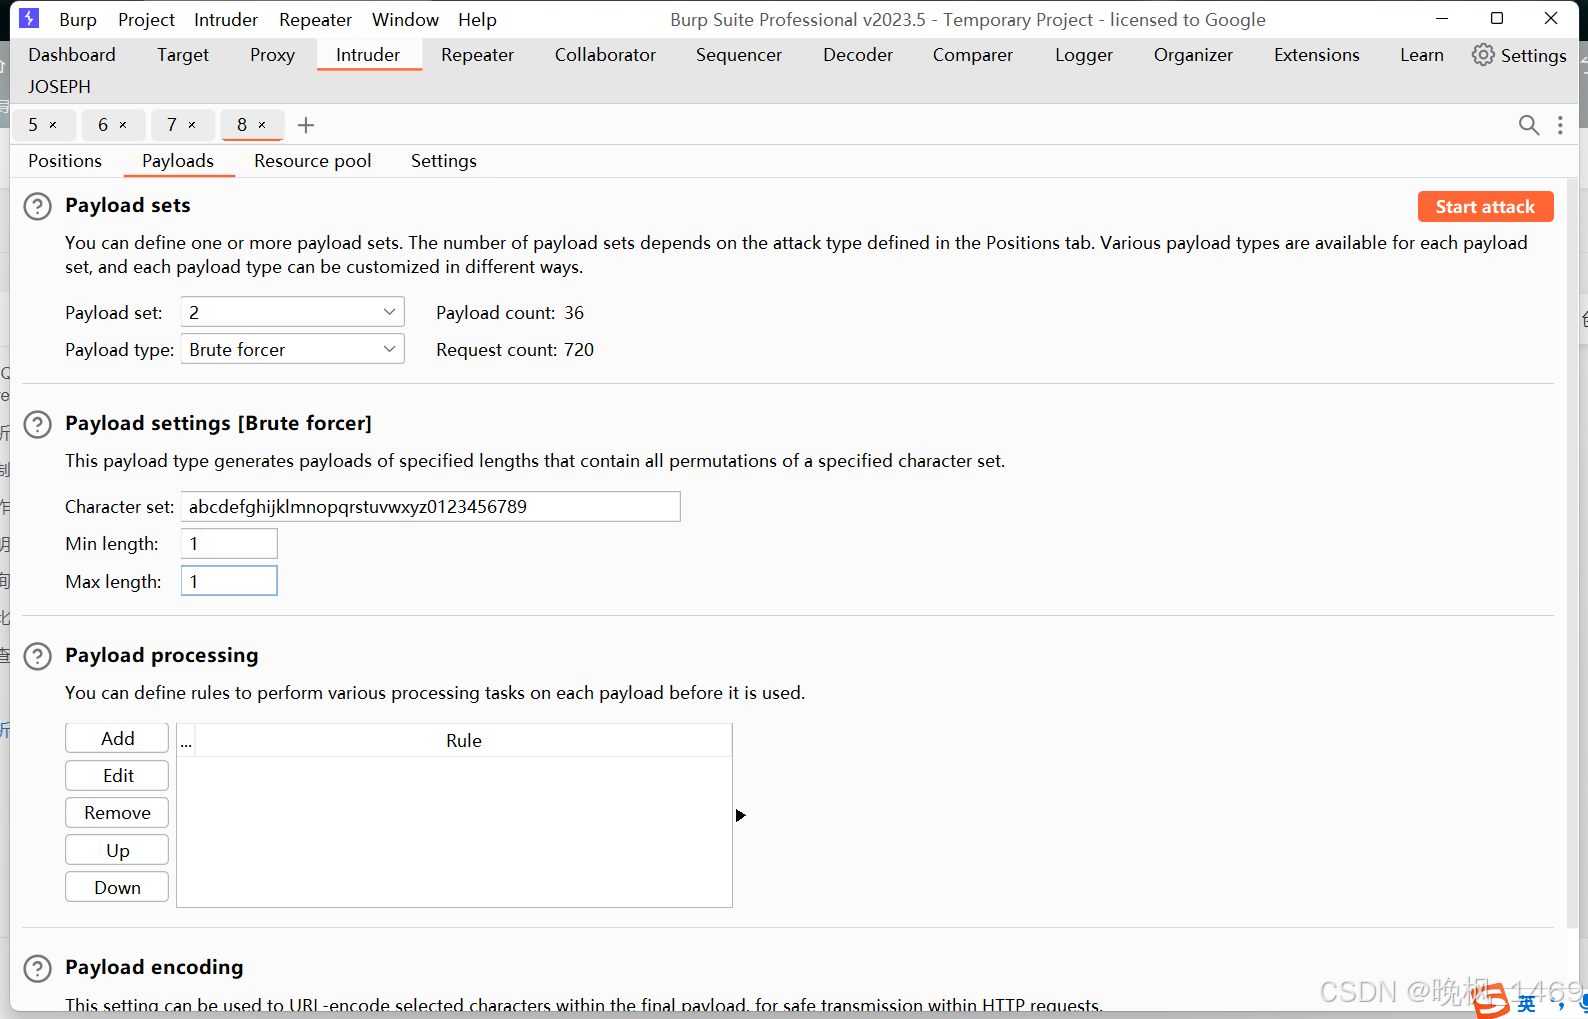Open the Repeater menu
Image resolution: width=1588 pixels, height=1019 pixels.
[315, 19]
